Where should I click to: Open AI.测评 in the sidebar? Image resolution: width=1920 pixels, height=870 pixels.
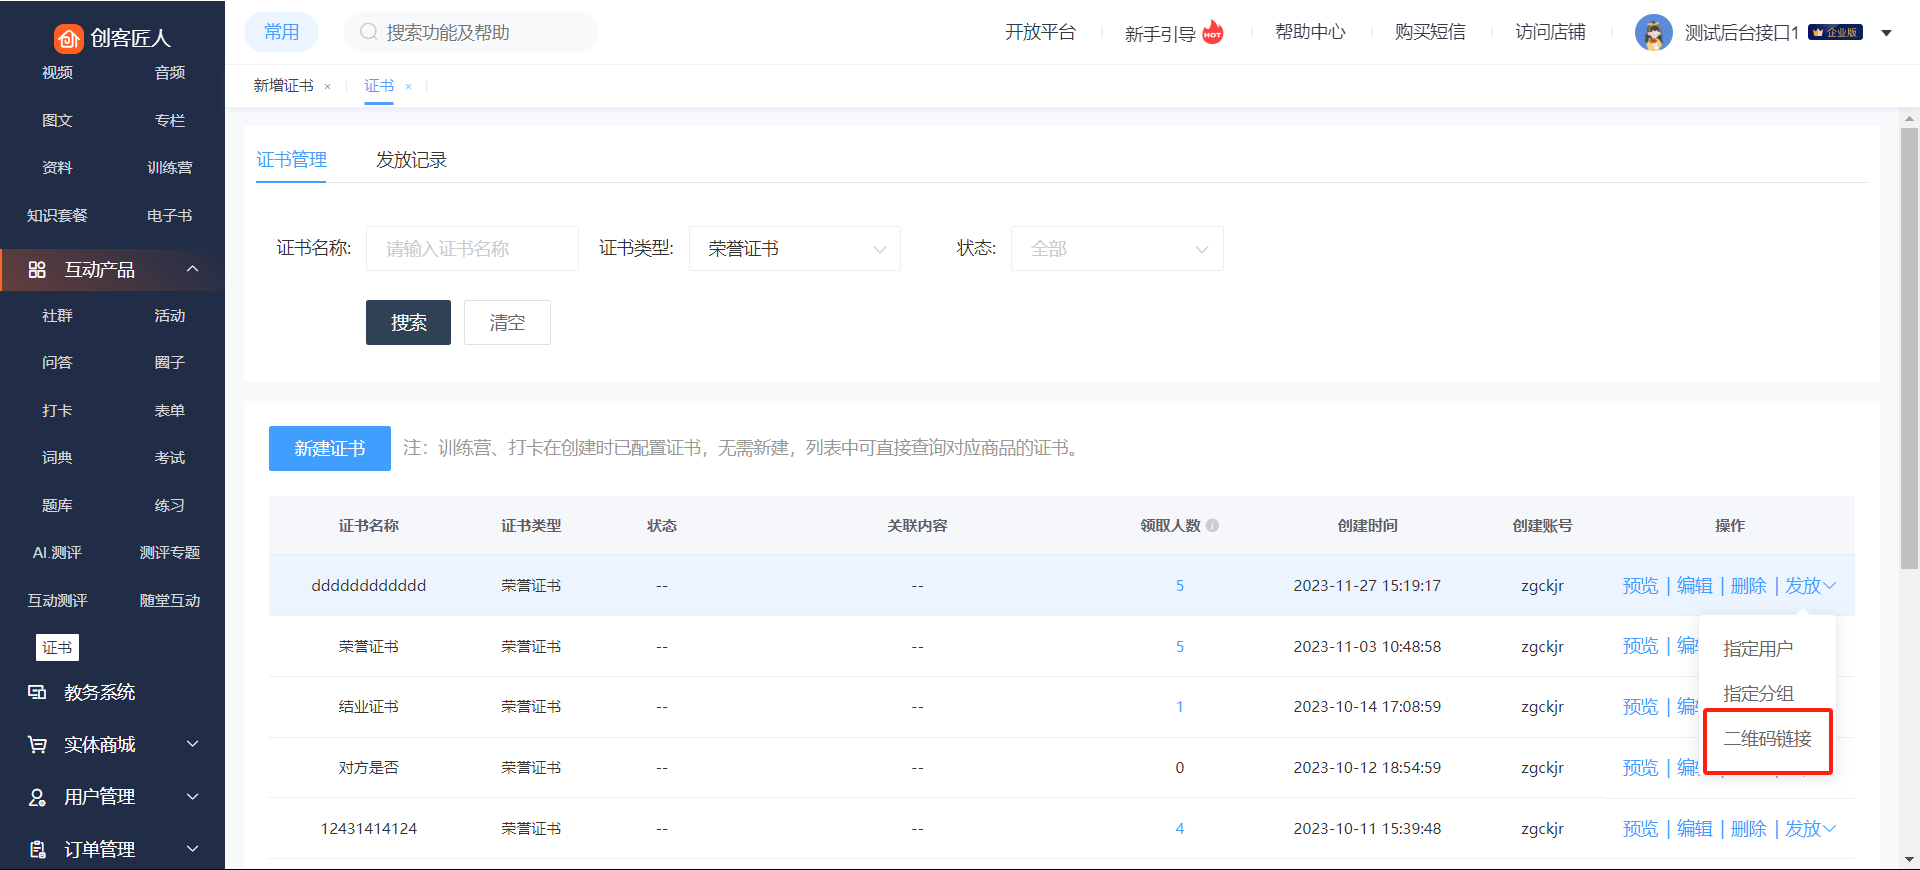[57, 553]
